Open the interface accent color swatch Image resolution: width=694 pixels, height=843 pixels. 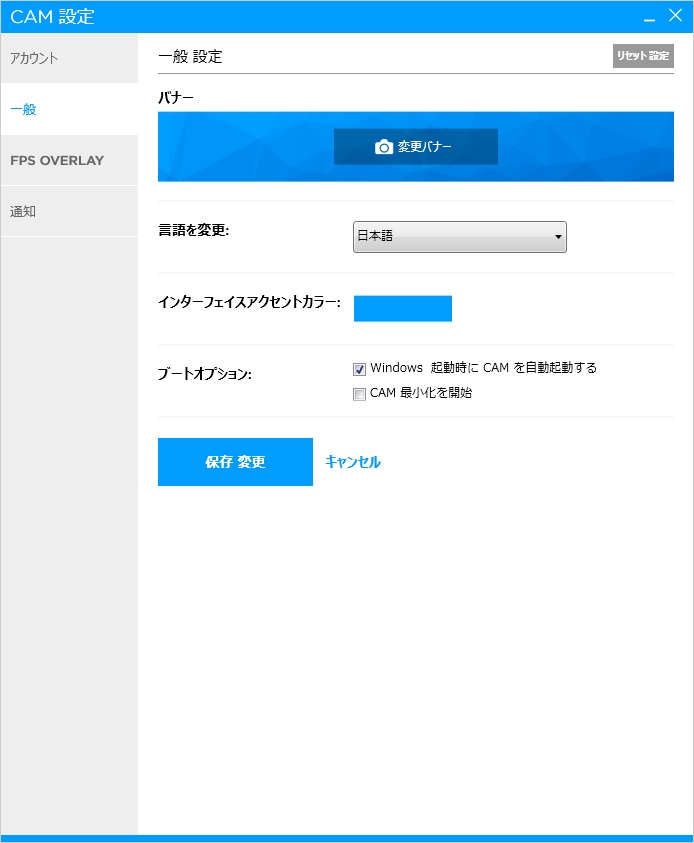403,309
